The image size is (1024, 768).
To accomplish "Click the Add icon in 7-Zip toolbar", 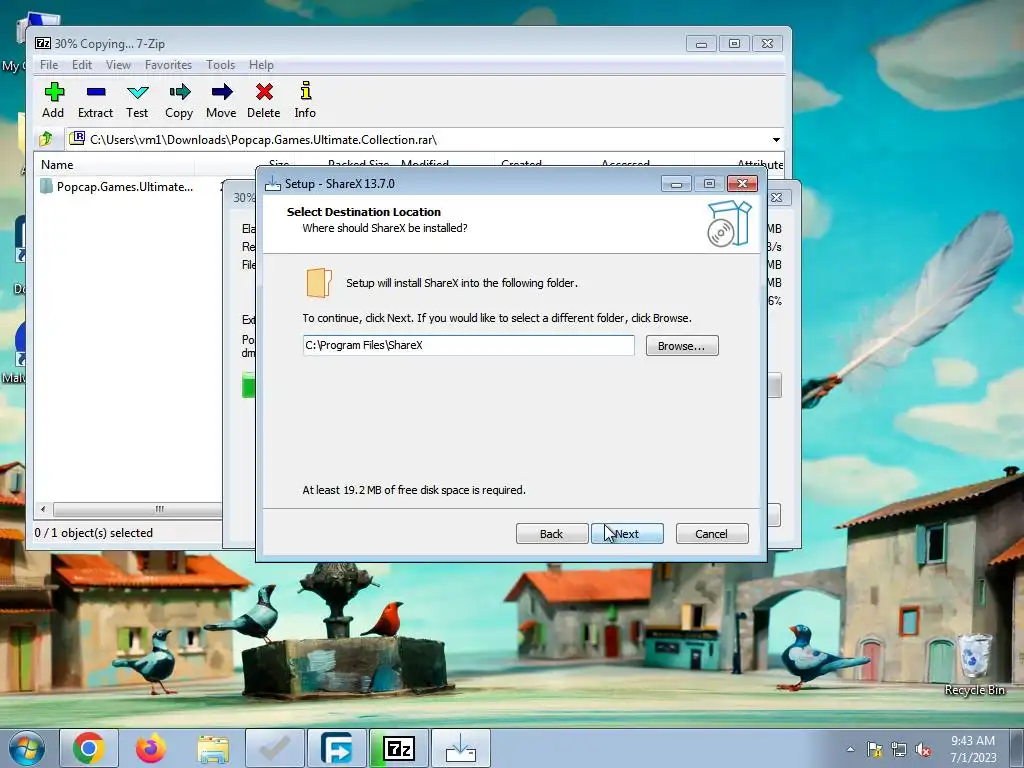I will (x=54, y=100).
